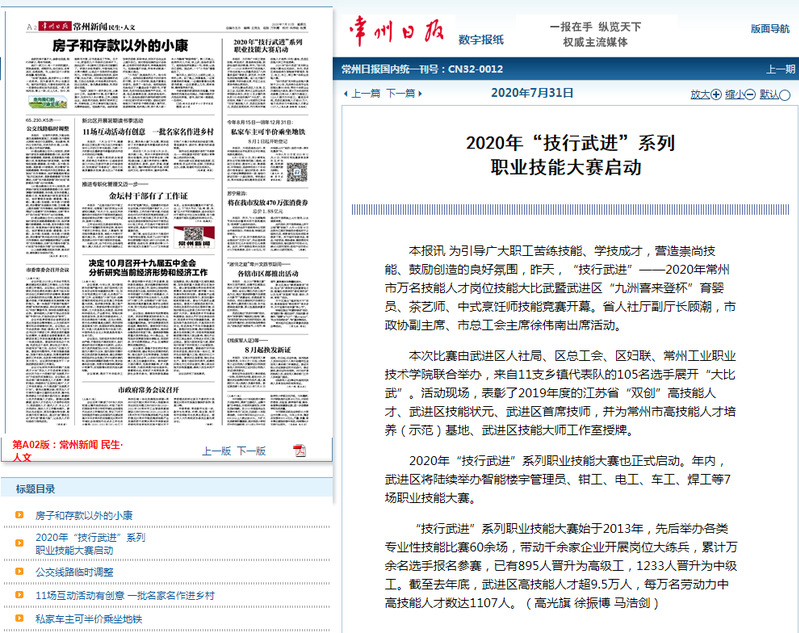Click orange bullet beside 房子和存款以外的小康

(x=19, y=515)
